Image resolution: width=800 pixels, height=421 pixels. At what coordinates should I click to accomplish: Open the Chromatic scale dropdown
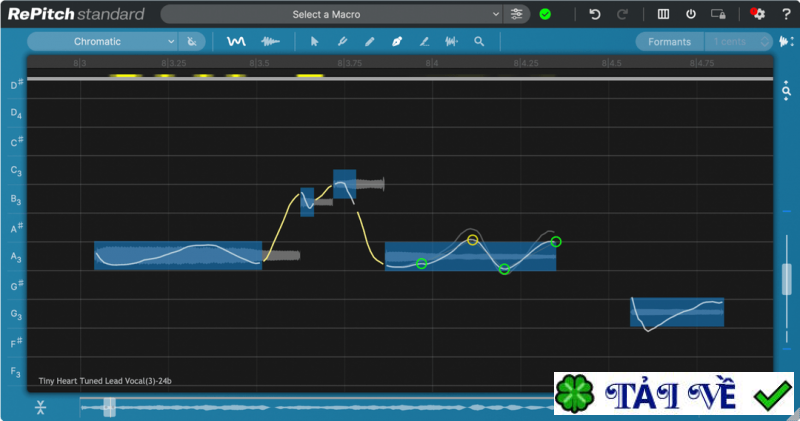(103, 41)
